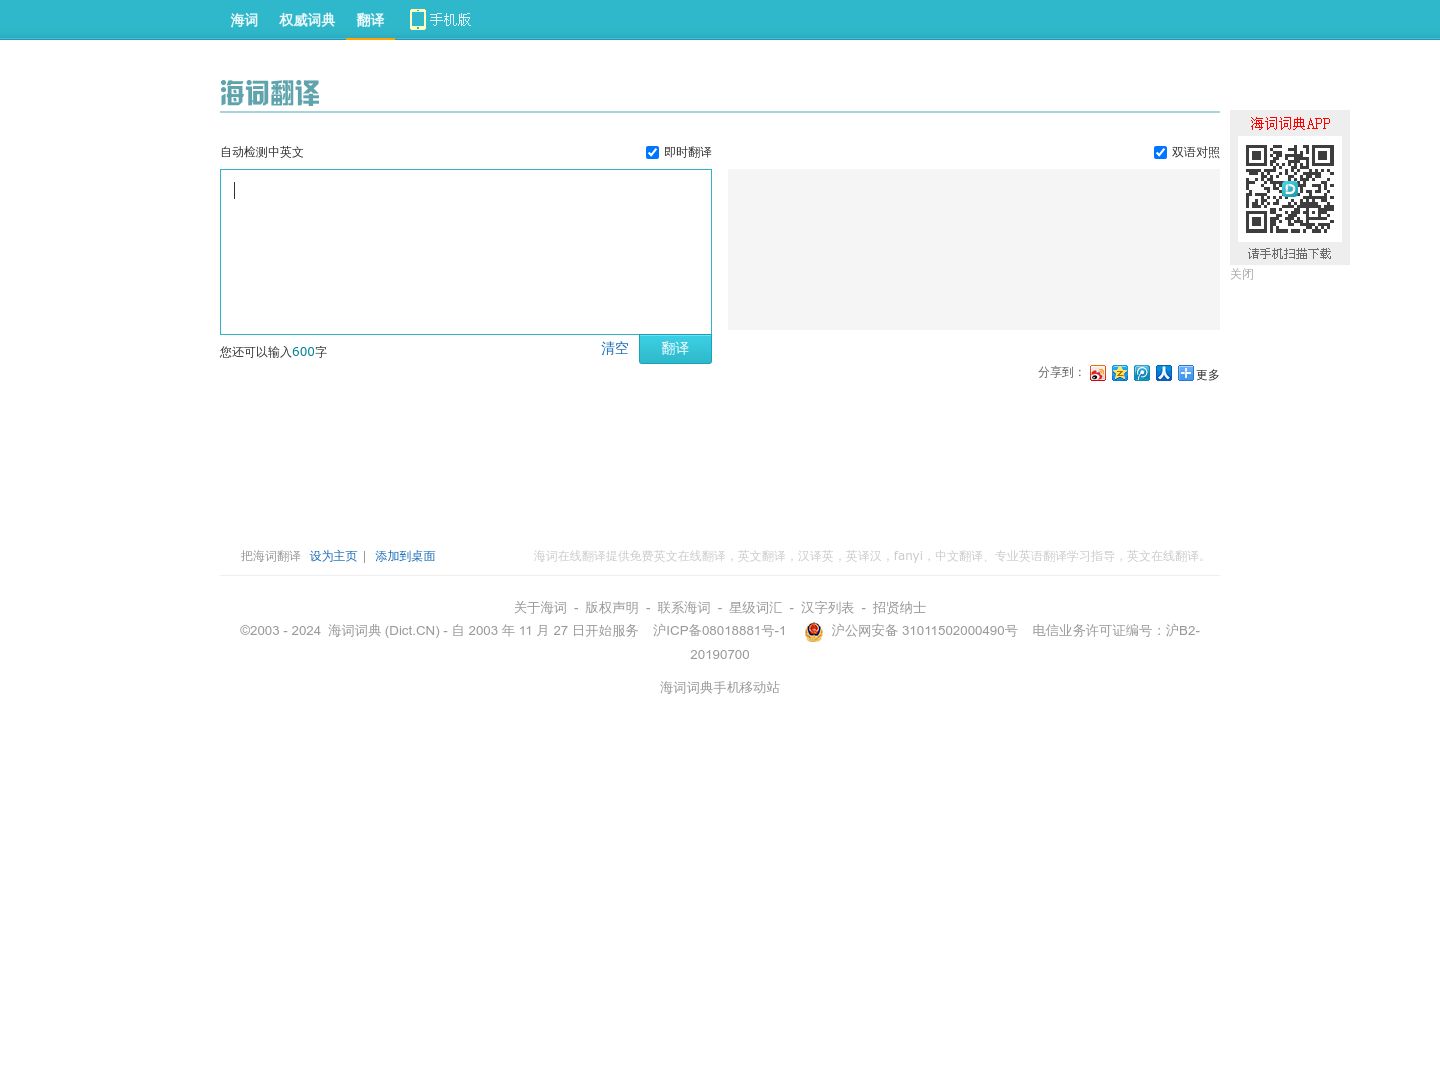The width and height of the screenshot is (1440, 1080).
Task: Toggle the 即时翻译 checkbox
Action: coord(653,152)
